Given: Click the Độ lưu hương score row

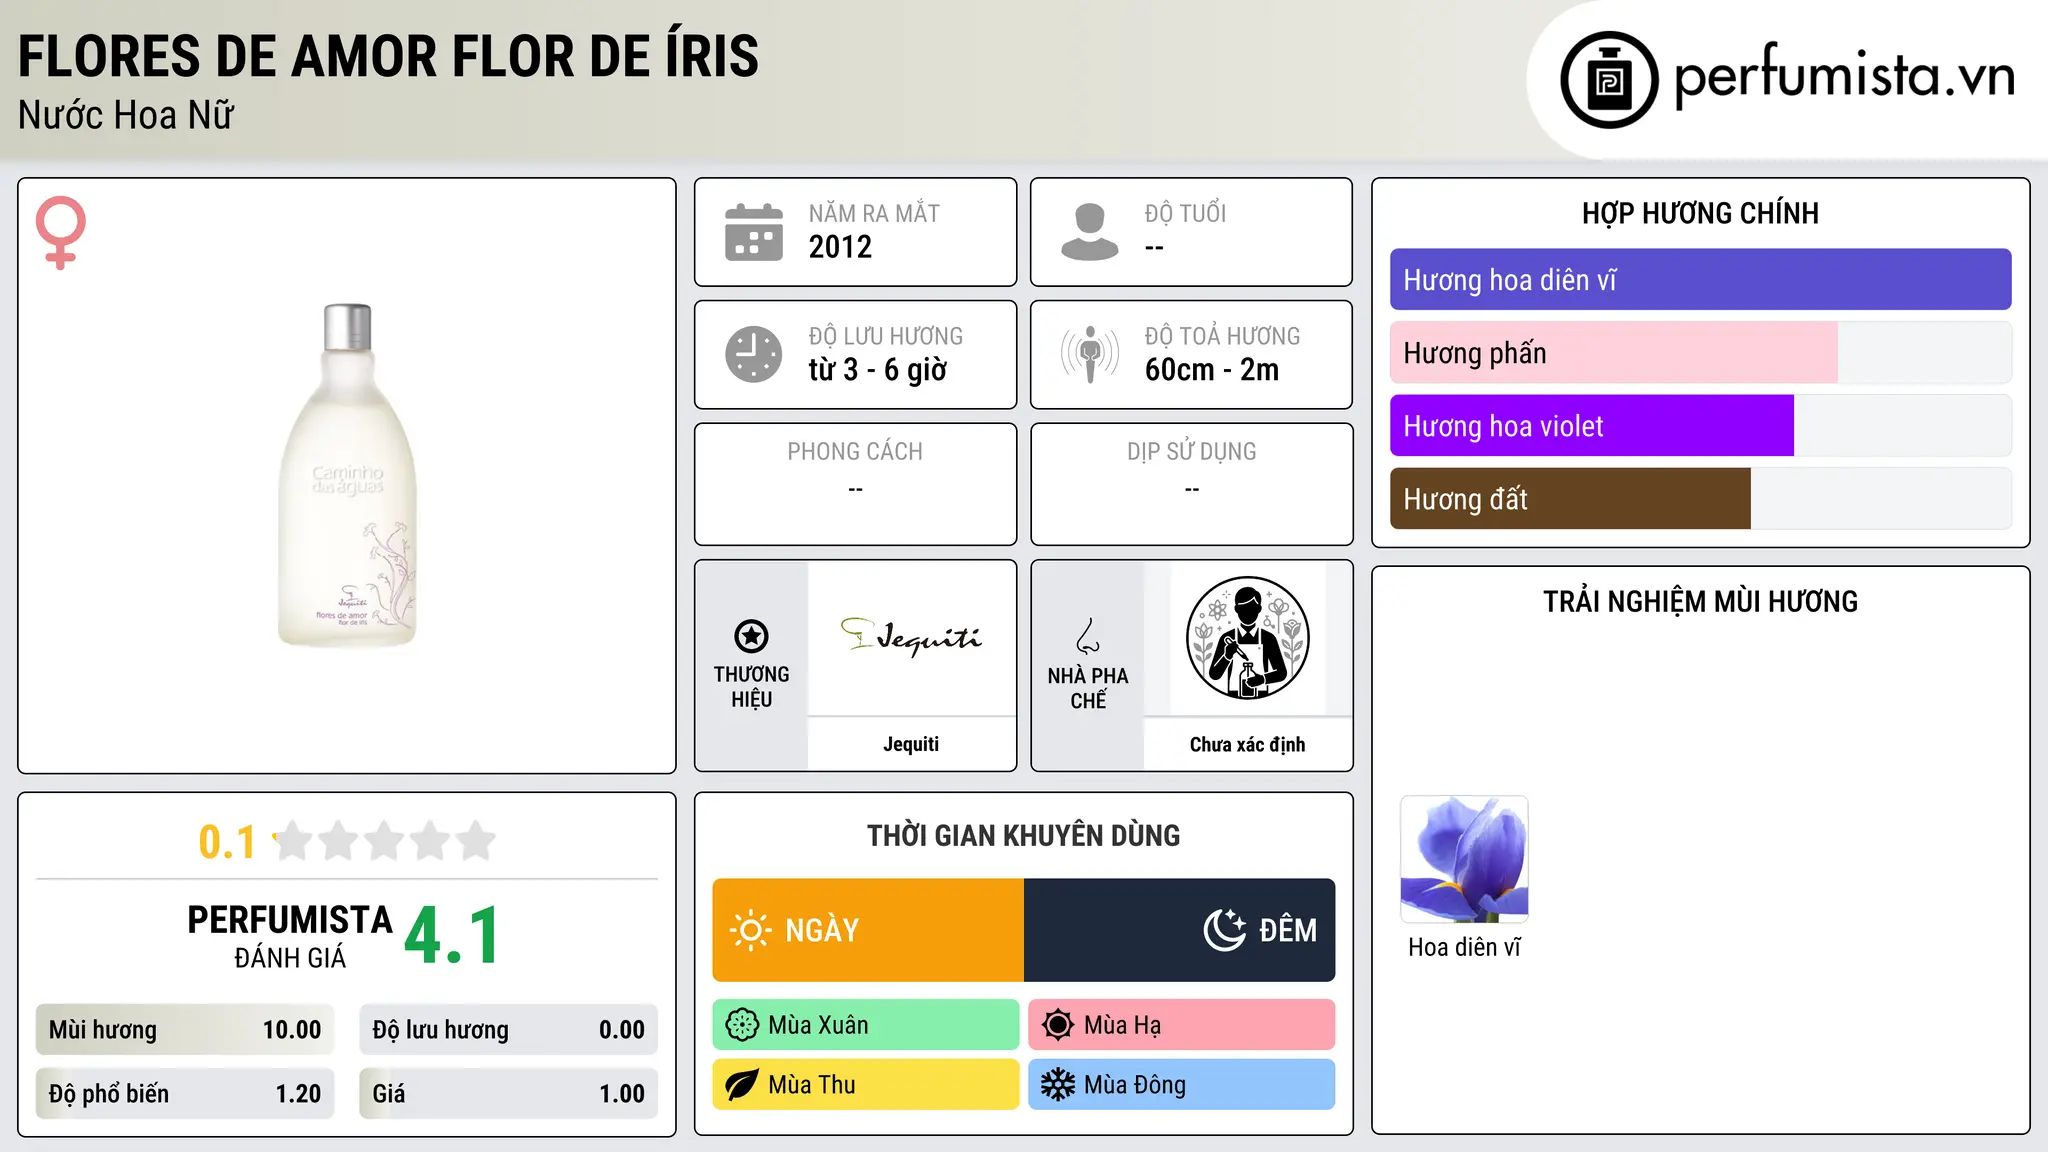Looking at the screenshot, I should click(508, 1030).
